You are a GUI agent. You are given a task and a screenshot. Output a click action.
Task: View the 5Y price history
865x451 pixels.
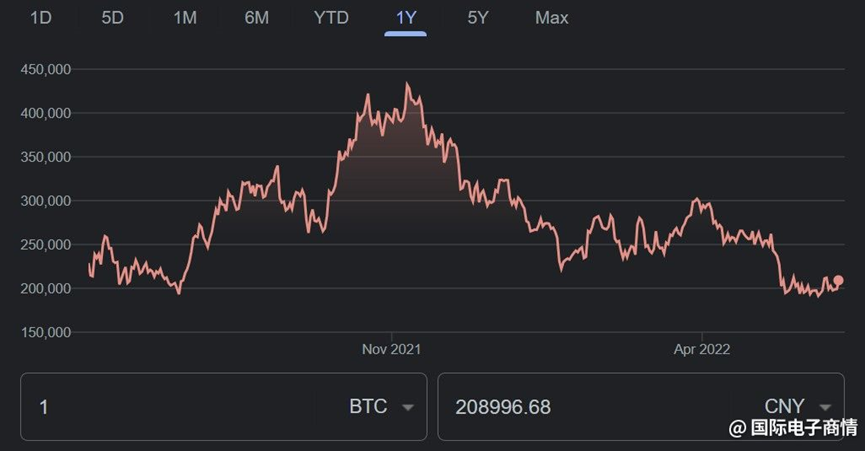(x=478, y=18)
